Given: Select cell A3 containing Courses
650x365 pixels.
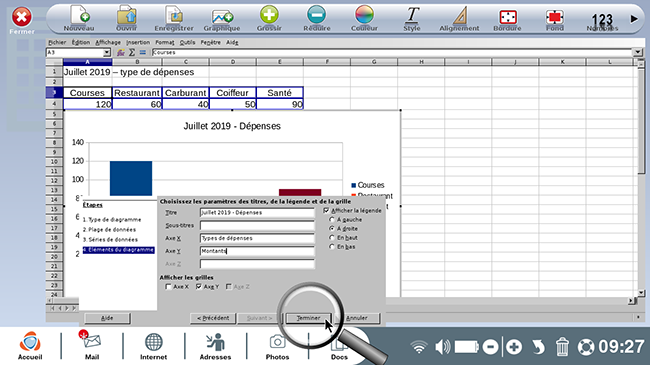Looking at the screenshot, I should point(87,92).
